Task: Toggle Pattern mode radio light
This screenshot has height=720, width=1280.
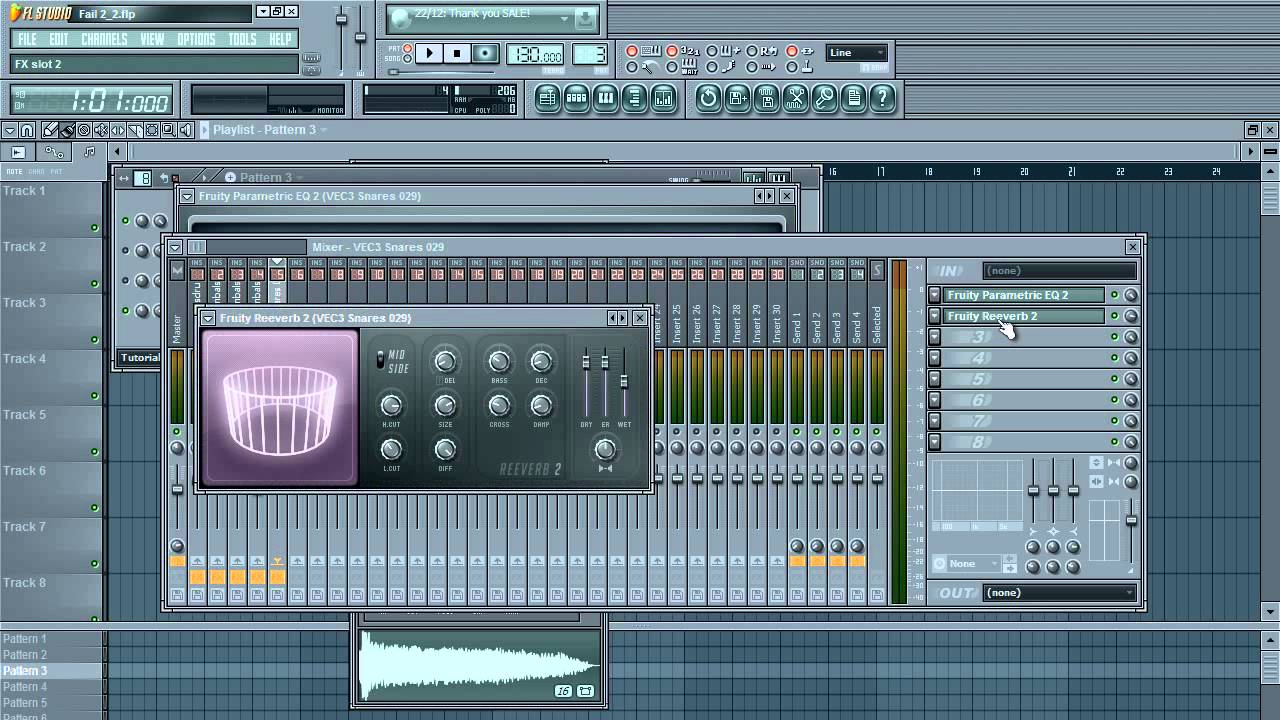Action: (x=407, y=48)
